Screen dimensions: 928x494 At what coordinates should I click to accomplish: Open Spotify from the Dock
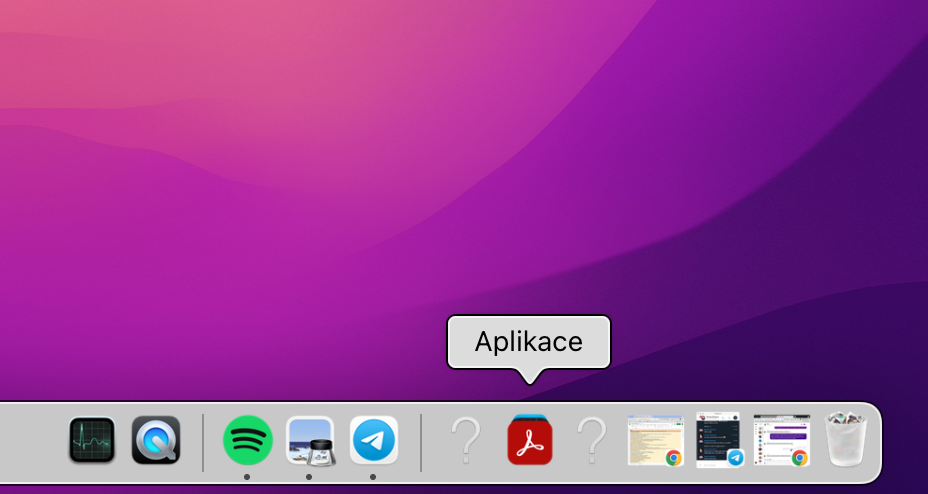247,440
